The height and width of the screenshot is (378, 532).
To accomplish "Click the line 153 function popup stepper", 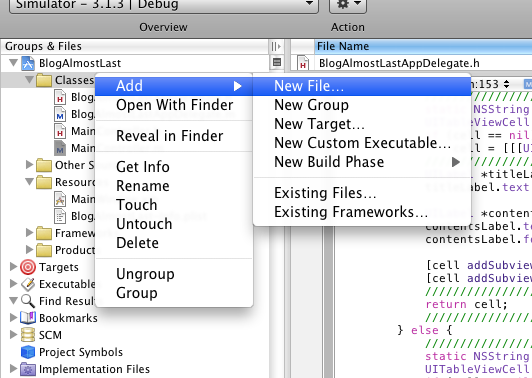I will (506, 84).
